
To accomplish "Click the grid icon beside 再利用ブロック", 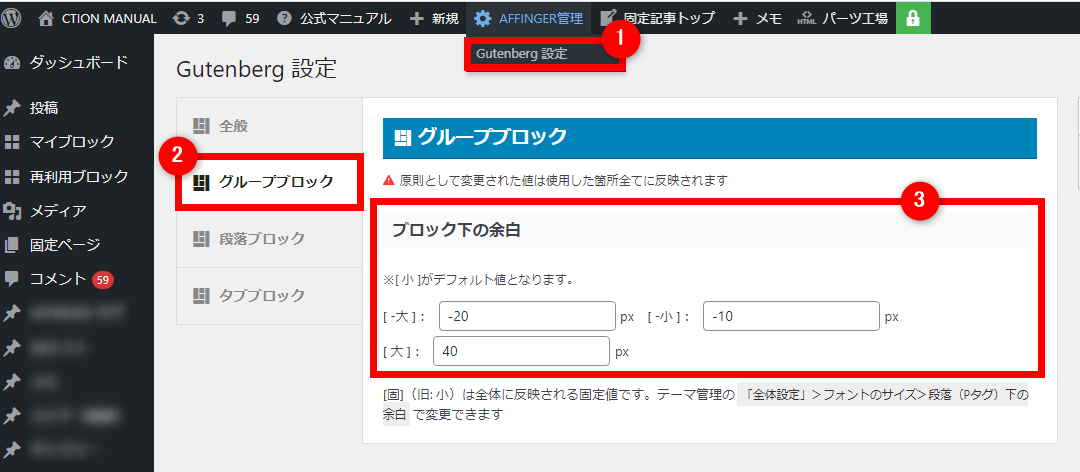I will point(12,176).
